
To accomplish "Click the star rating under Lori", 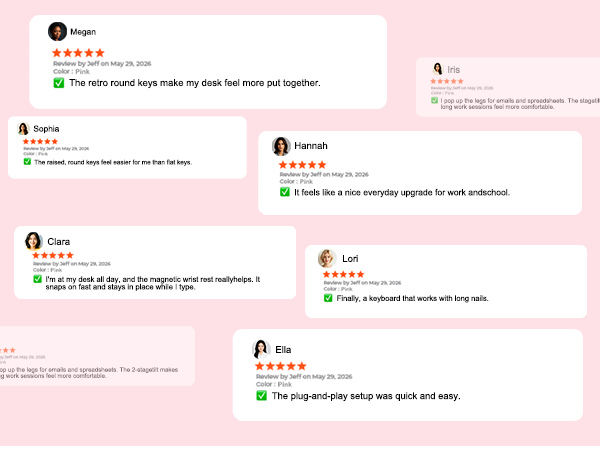I will point(343,274).
